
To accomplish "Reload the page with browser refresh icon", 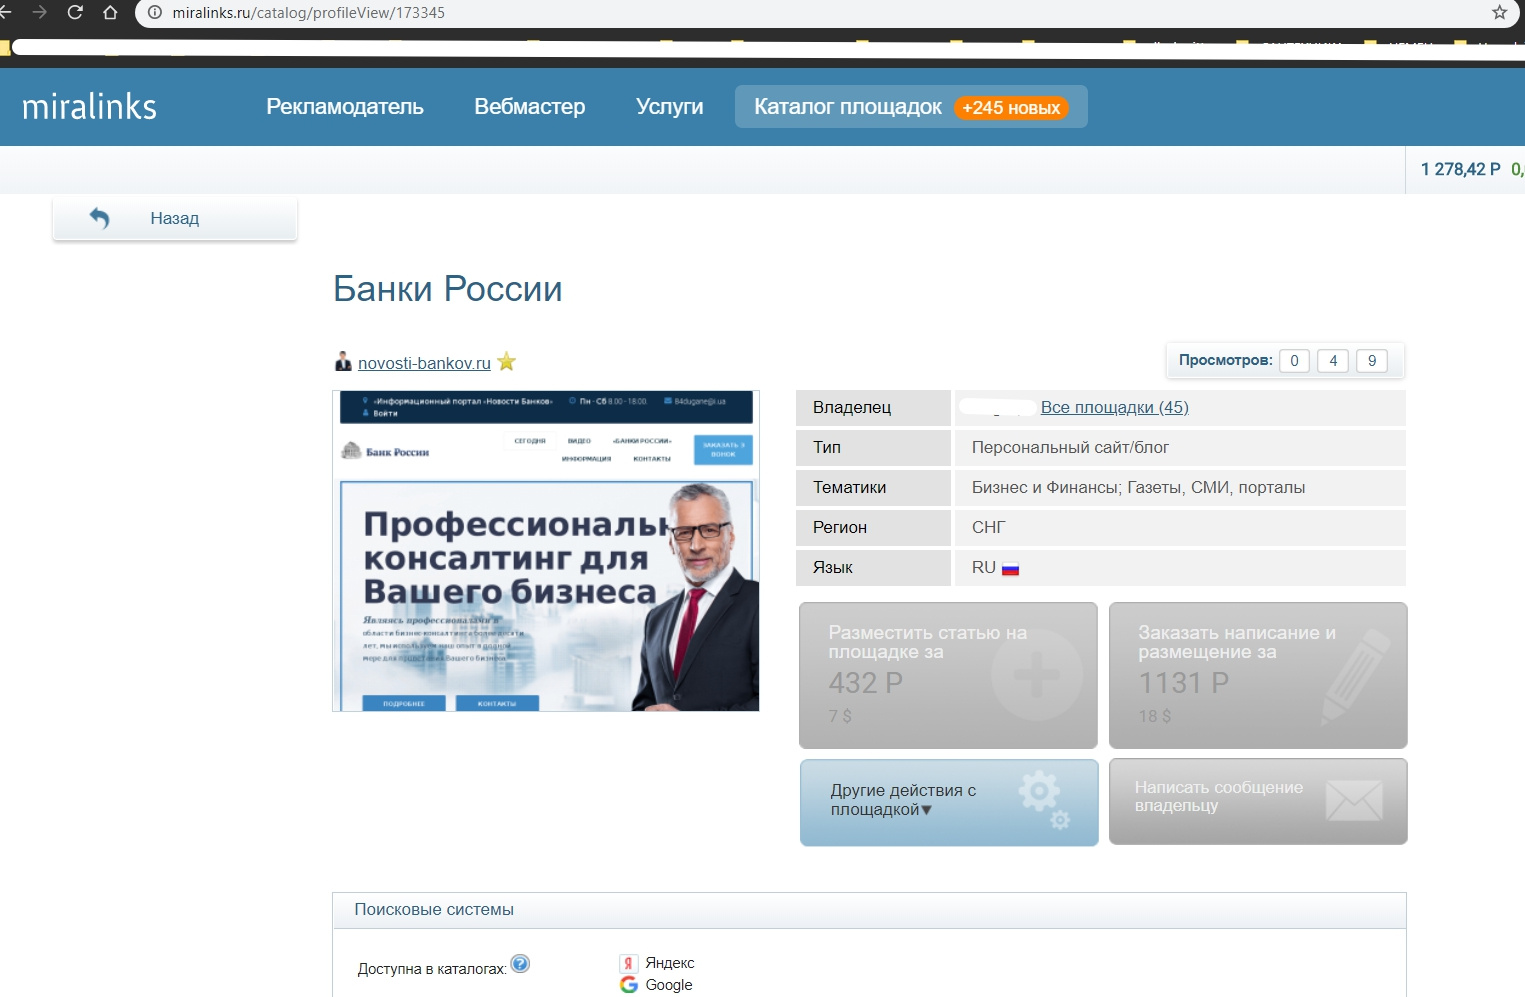I will [75, 13].
